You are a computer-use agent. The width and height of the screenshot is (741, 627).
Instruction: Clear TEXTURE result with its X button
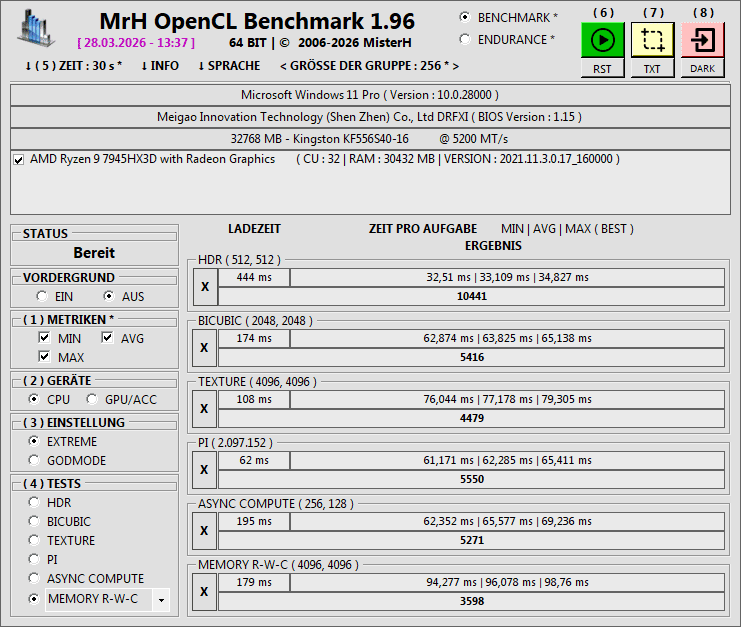[x=204, y=409]
